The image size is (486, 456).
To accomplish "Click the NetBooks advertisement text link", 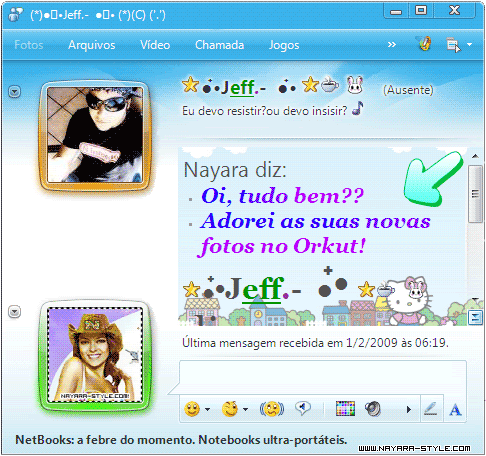I will coord(181,440).
